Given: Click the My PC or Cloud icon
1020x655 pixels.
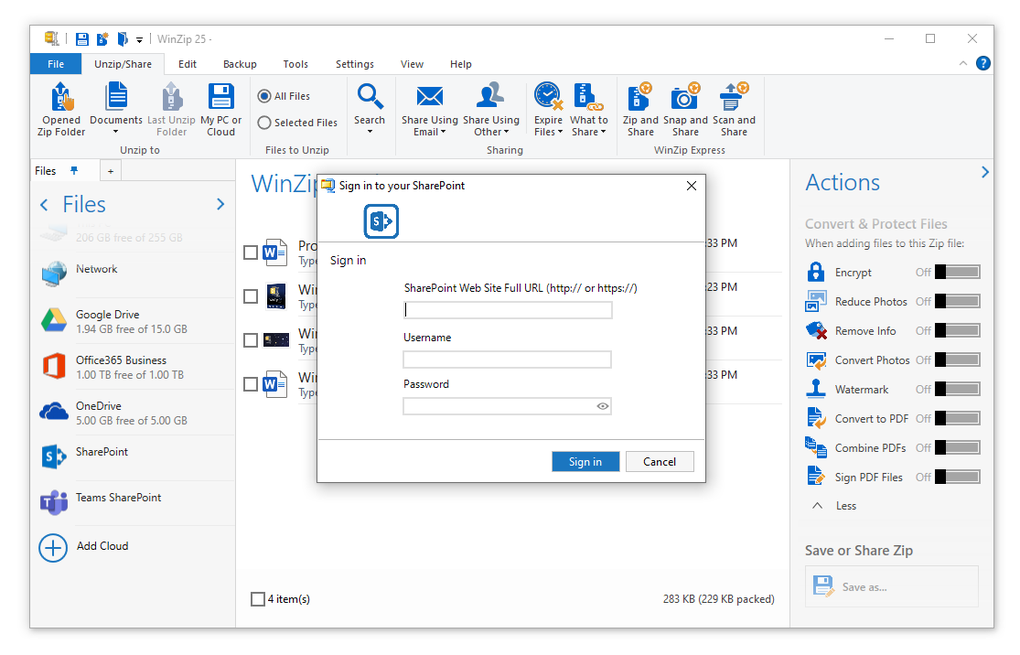Looking at the screenshot, I should coord(221,97).
